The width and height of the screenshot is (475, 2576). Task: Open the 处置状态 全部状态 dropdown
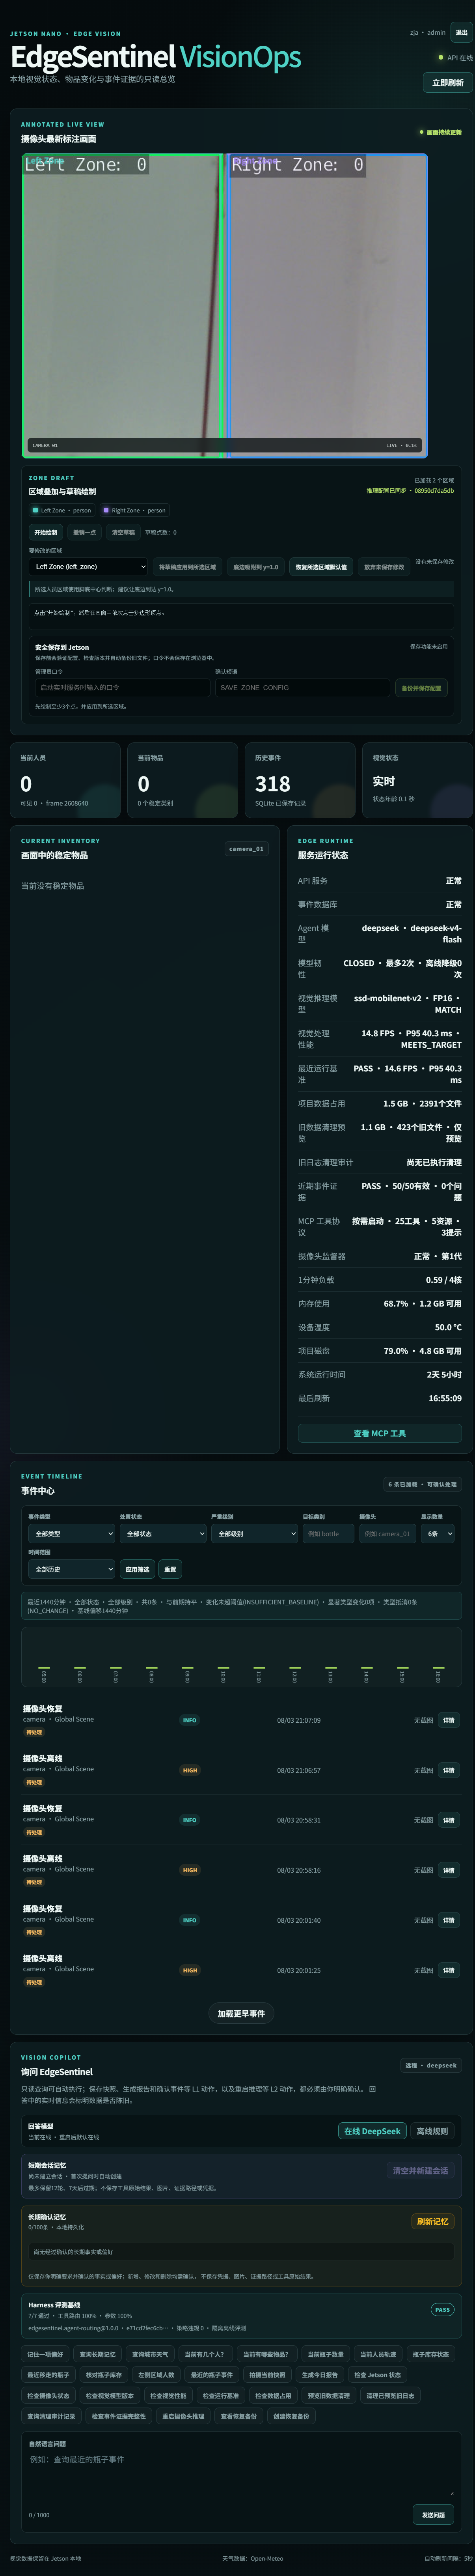pos(163,1533)
